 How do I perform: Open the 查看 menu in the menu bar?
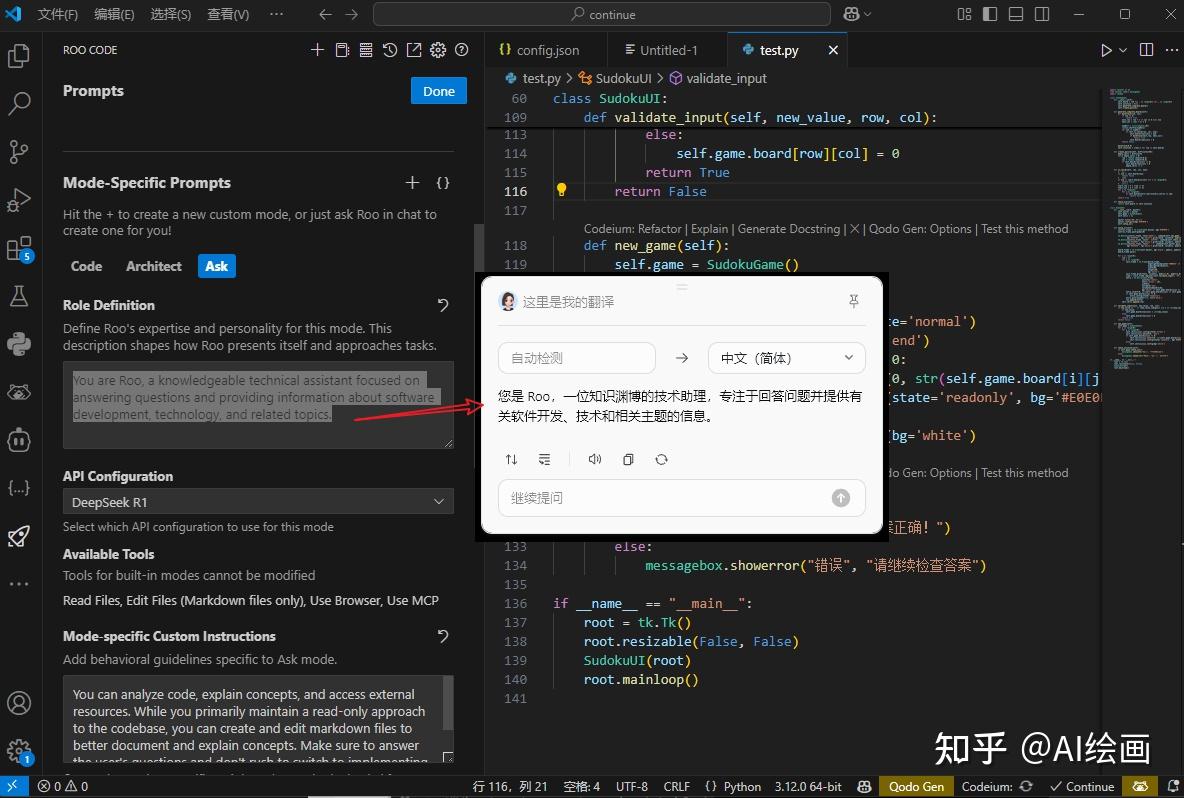click(x=227, y=14)
